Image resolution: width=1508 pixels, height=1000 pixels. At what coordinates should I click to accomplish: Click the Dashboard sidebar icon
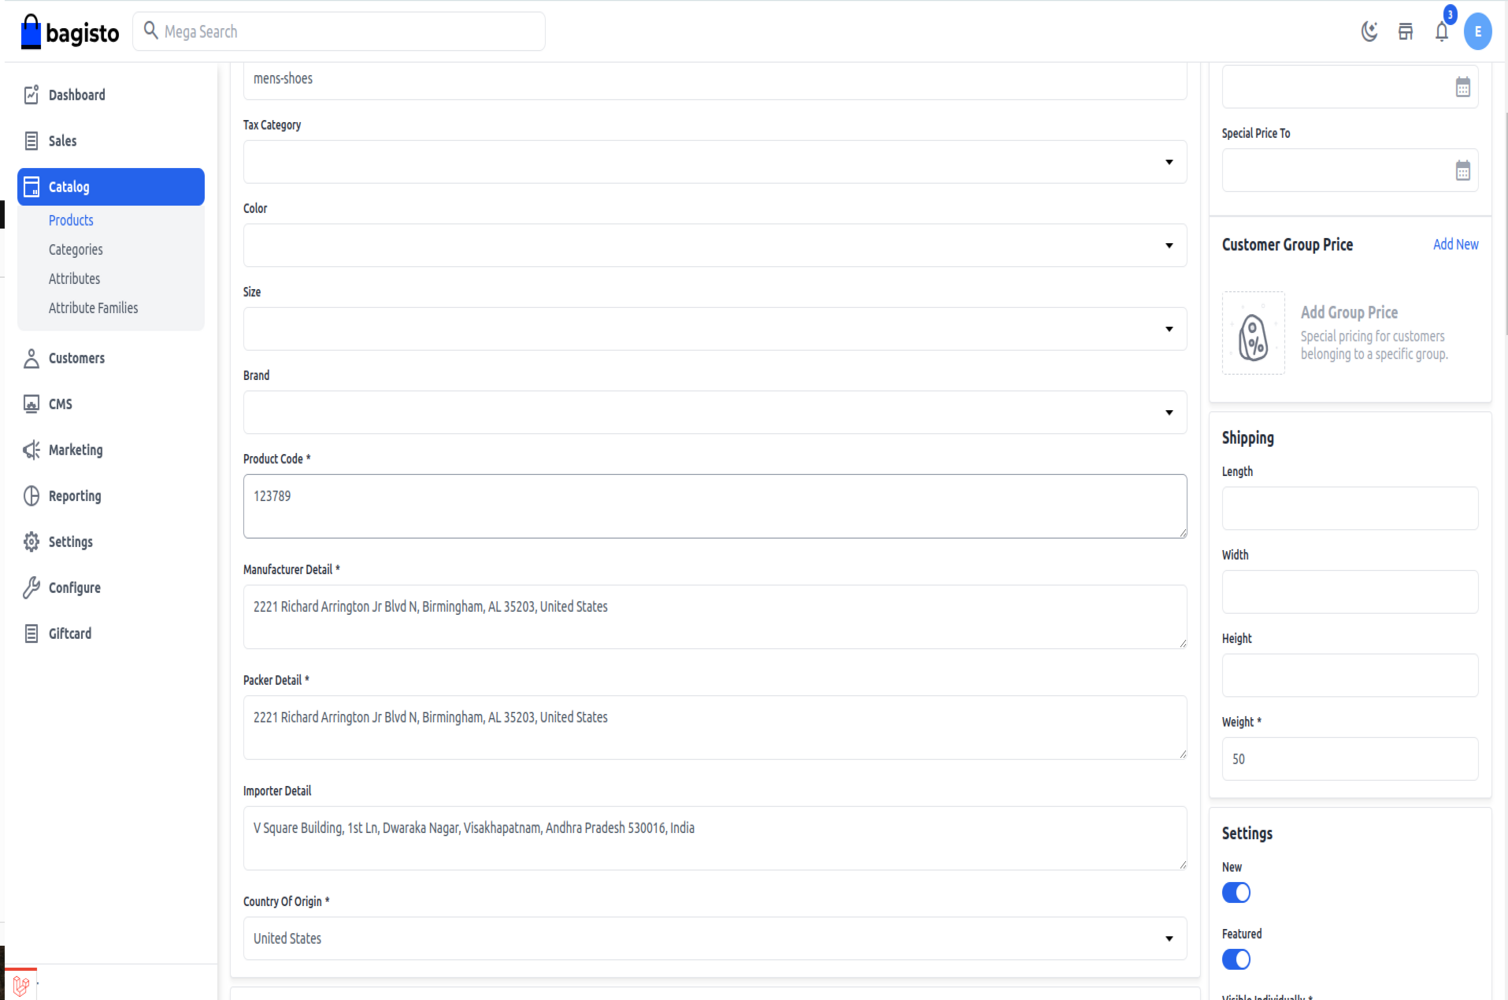pyautogui.click(x=32, y=95)
